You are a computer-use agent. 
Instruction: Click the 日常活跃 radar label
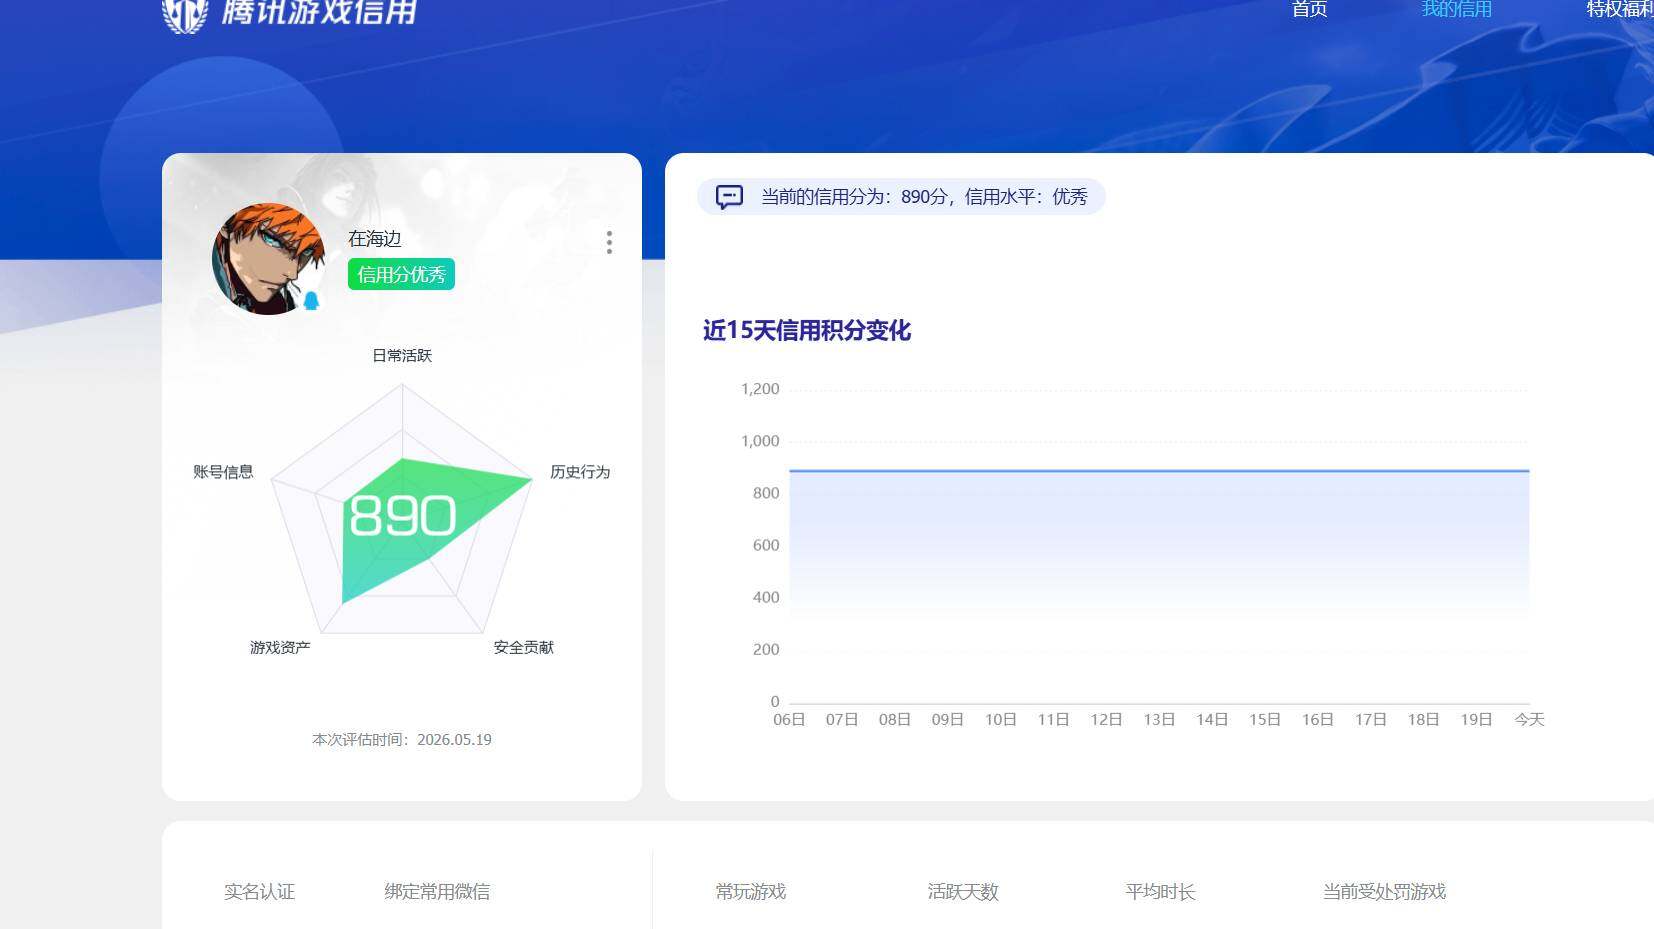coord(402,355)
